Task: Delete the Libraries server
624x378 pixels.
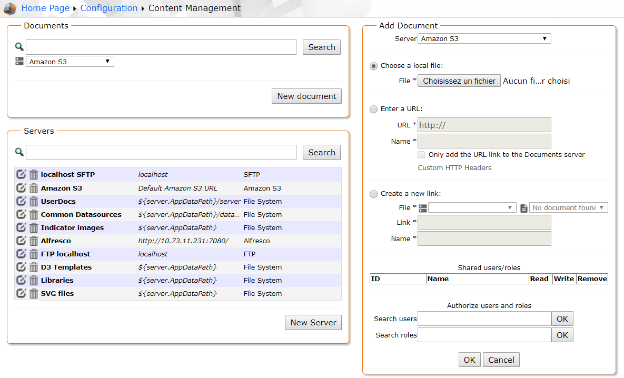Action: coord(34,280)
